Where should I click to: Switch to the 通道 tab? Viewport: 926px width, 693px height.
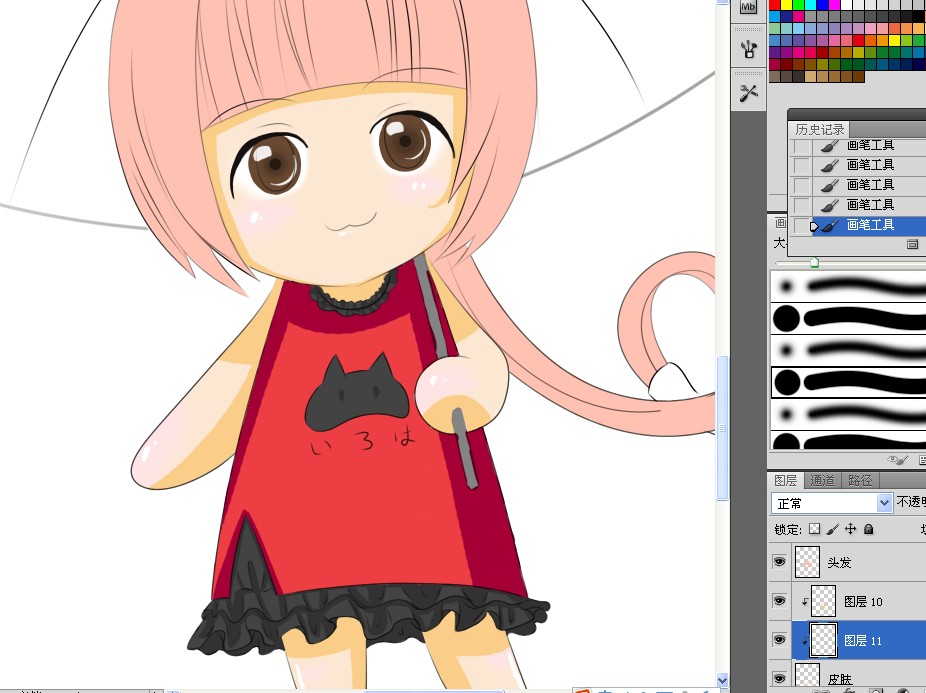pyautogui.click(x=822, y=480)
